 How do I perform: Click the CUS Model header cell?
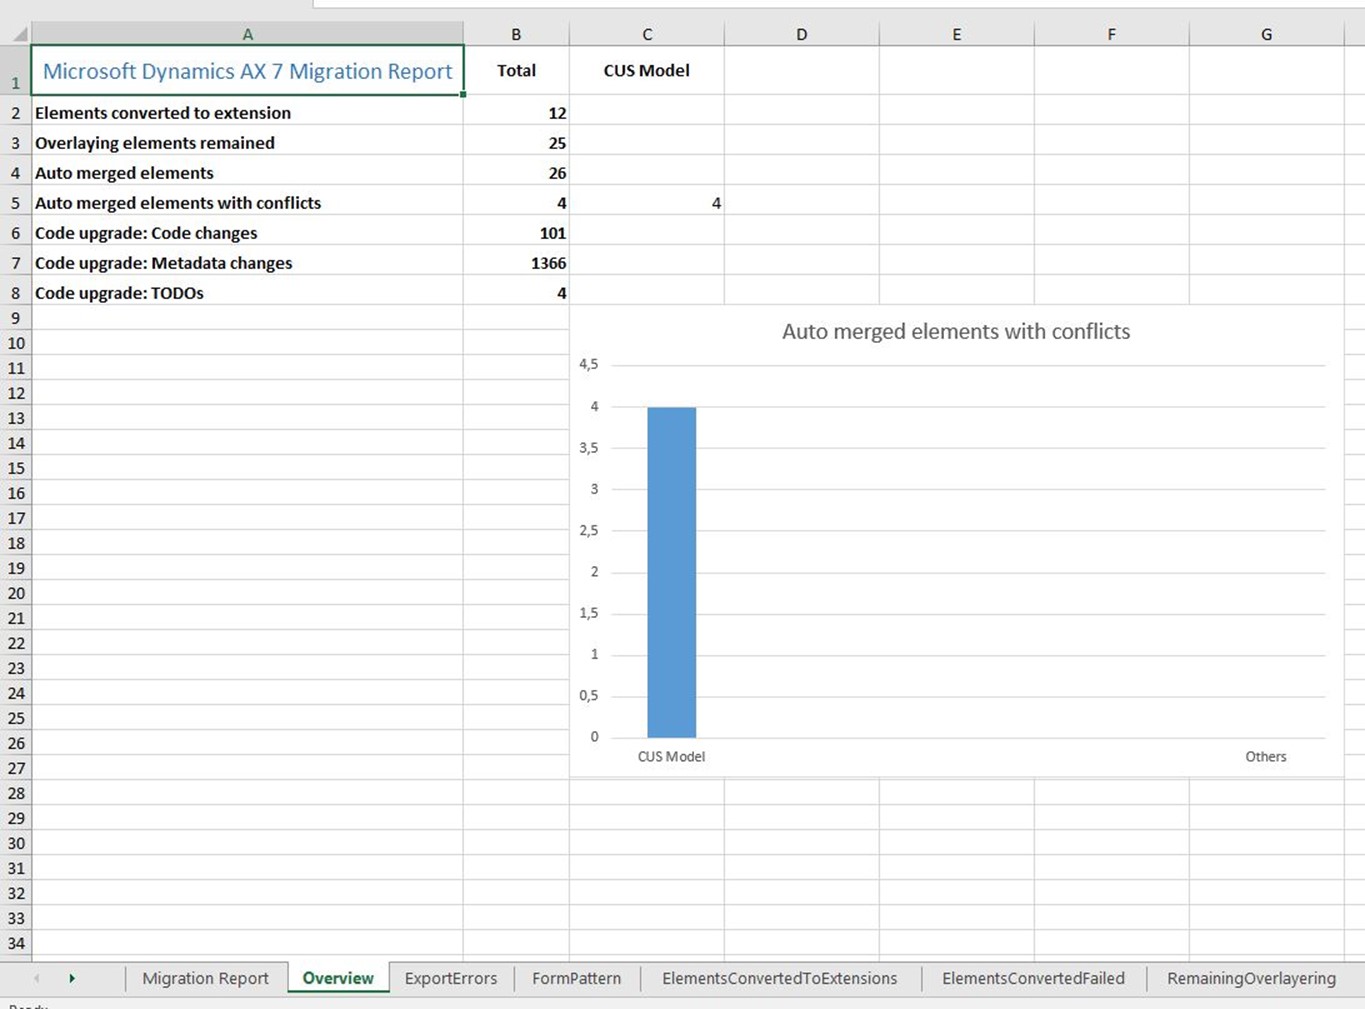point(647,71)
